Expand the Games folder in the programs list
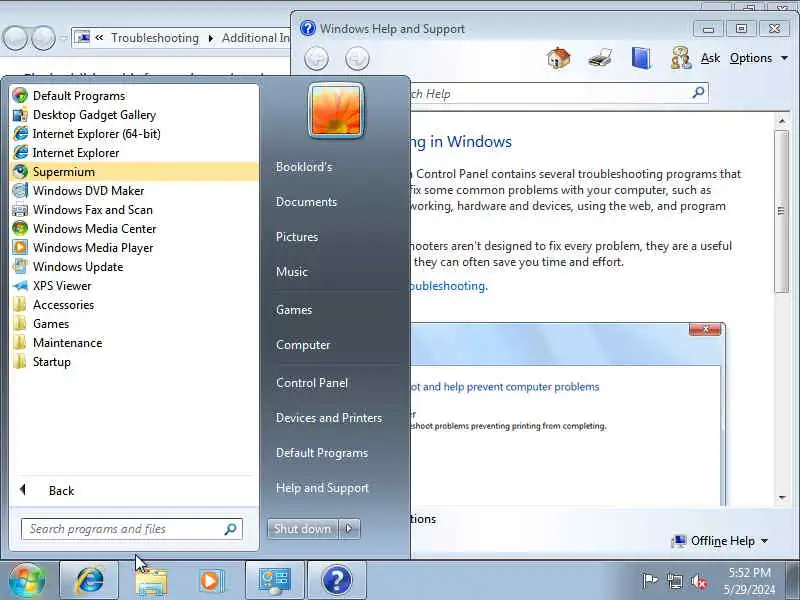The width and height of the screenshot is (800, 600). [134, 323]
